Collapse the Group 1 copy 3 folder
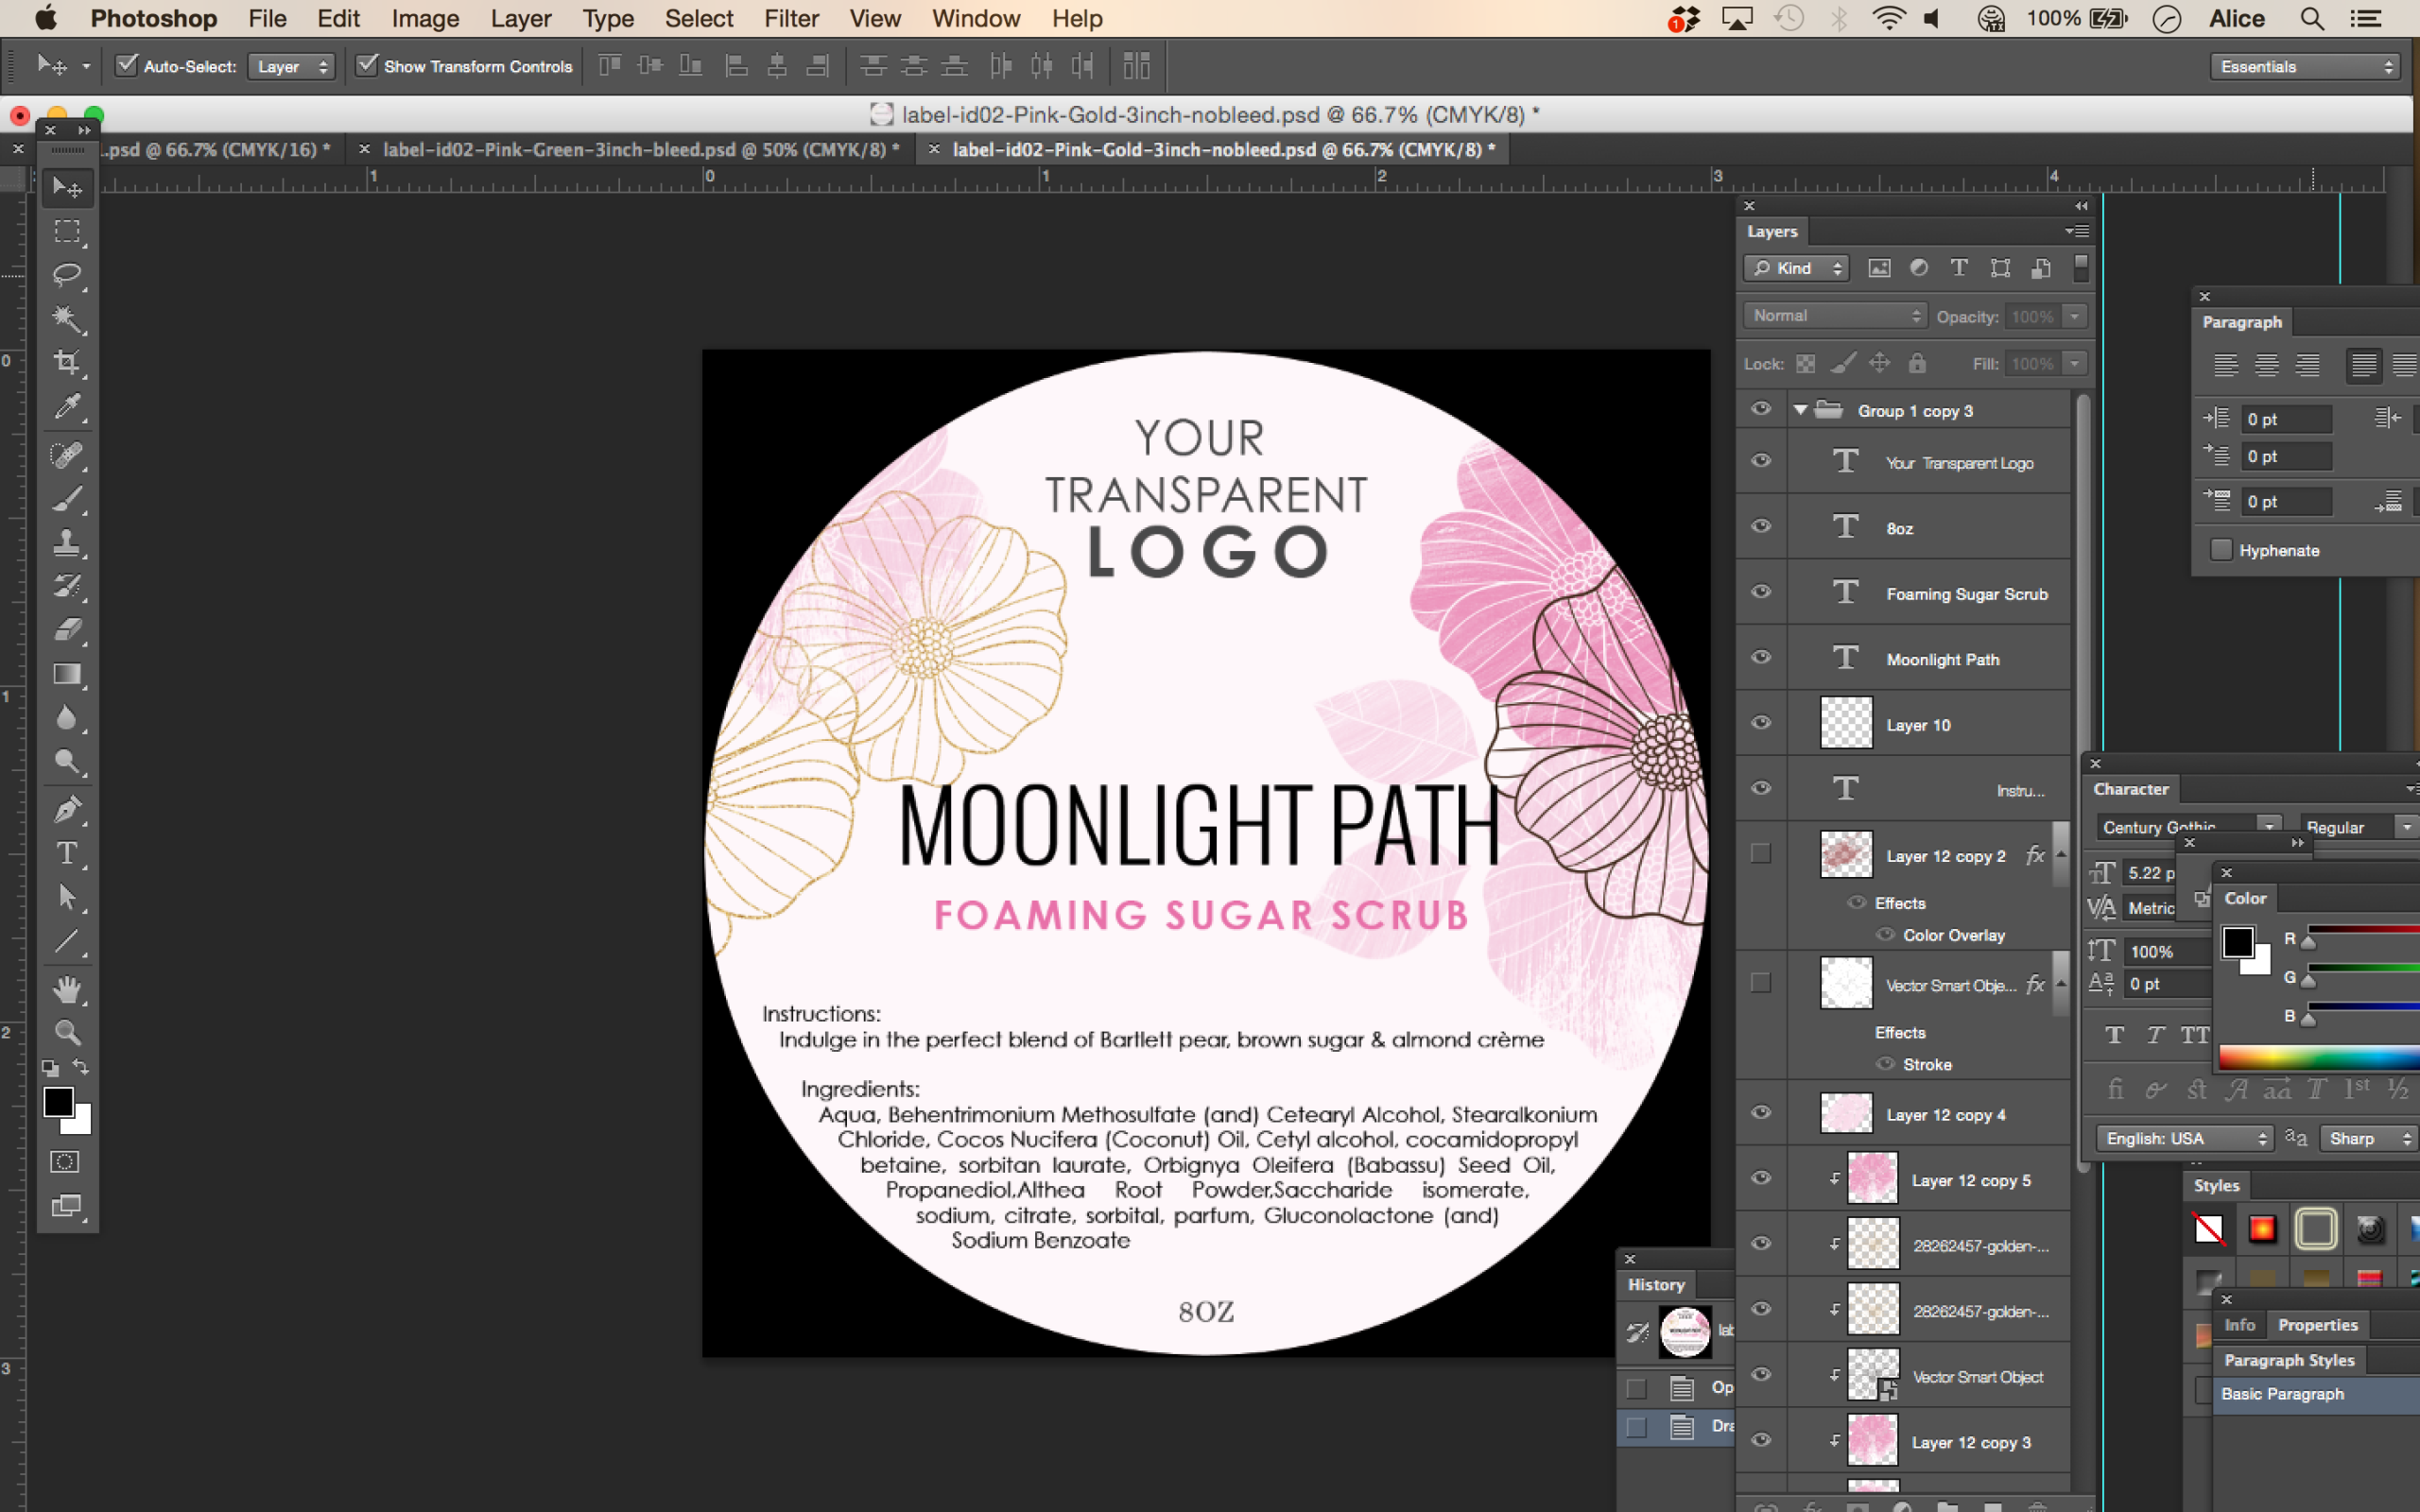Viewport: 2420px width, 1512px height. [1801, 410]
